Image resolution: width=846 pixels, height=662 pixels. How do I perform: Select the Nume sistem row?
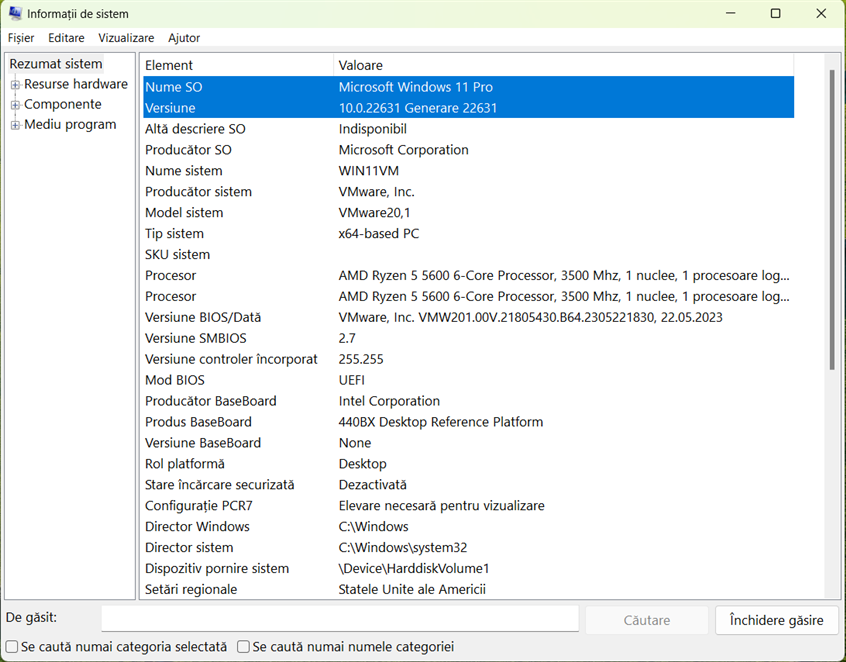point(468,171)
